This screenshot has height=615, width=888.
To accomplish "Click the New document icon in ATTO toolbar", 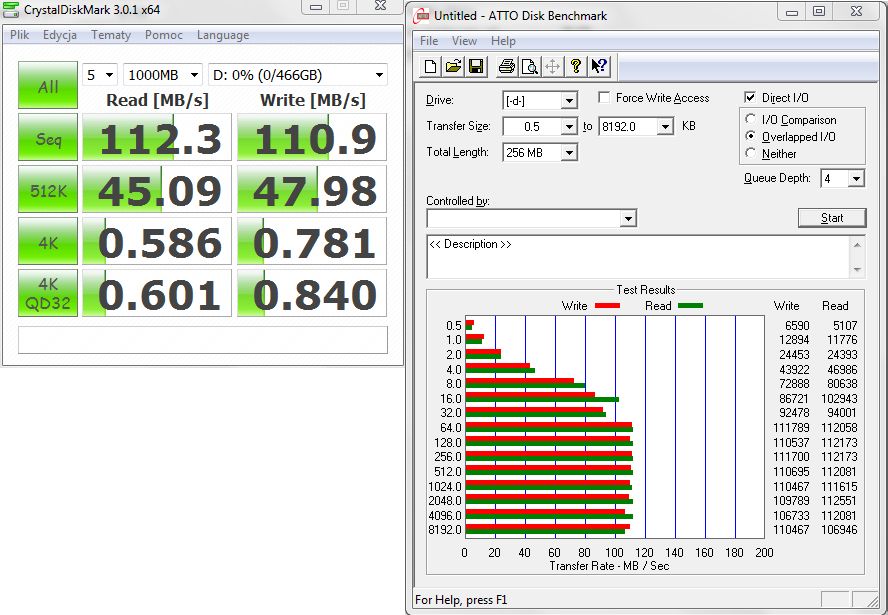I will tap(430, 67).
